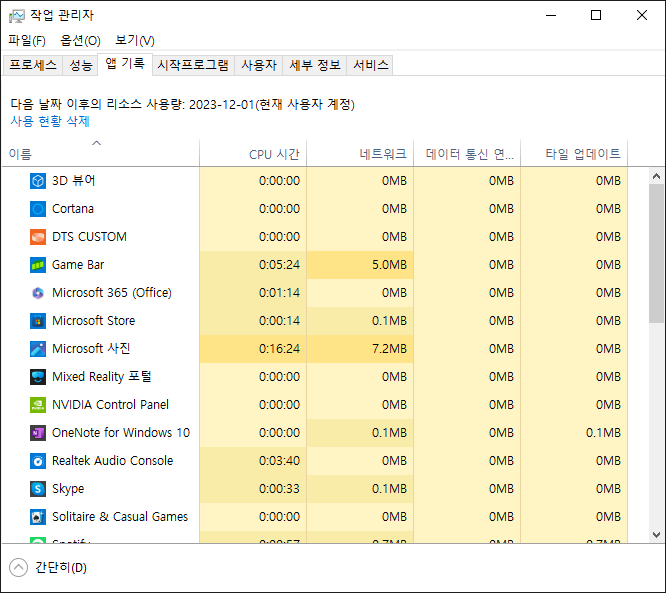Image resolution: width=666 pixels, height=593 pixels.
Task: Click the Solitaire & Casual Games icon
Action: click(38, 517)
